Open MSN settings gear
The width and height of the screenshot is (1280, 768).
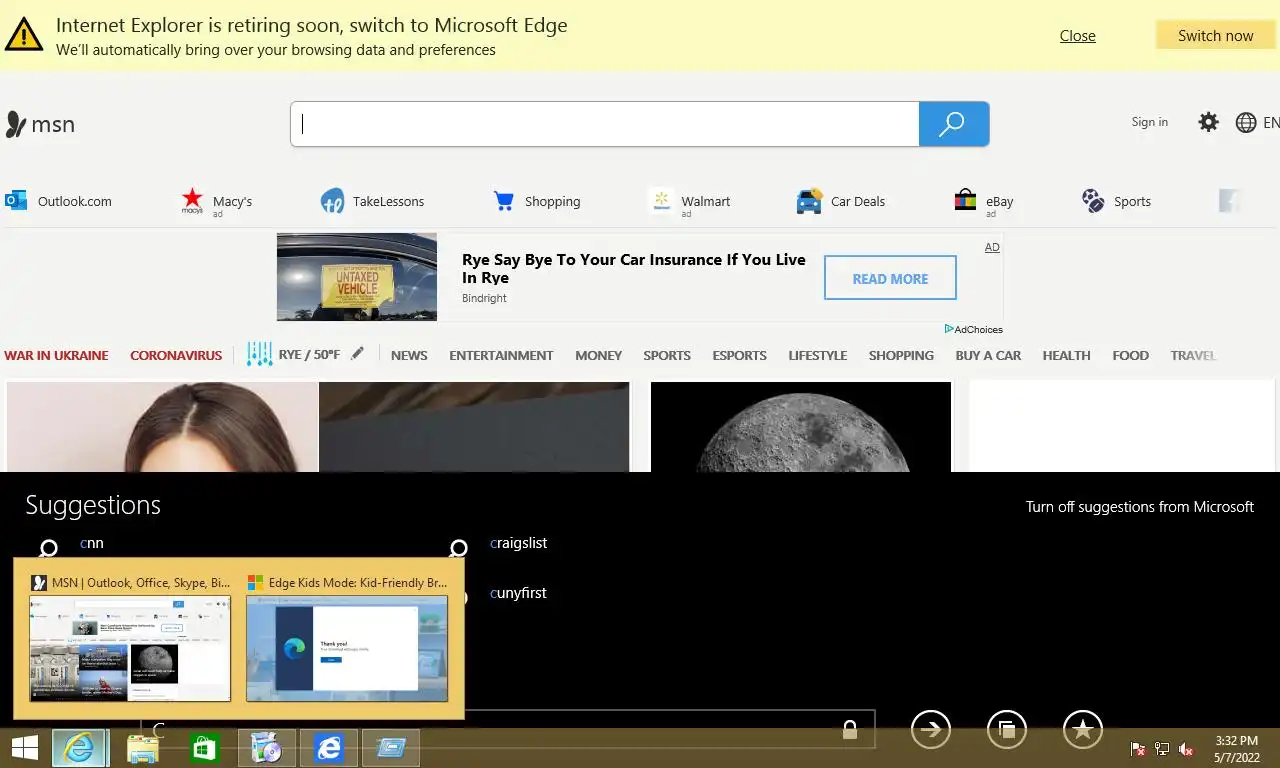click(x=1209, y=122)
